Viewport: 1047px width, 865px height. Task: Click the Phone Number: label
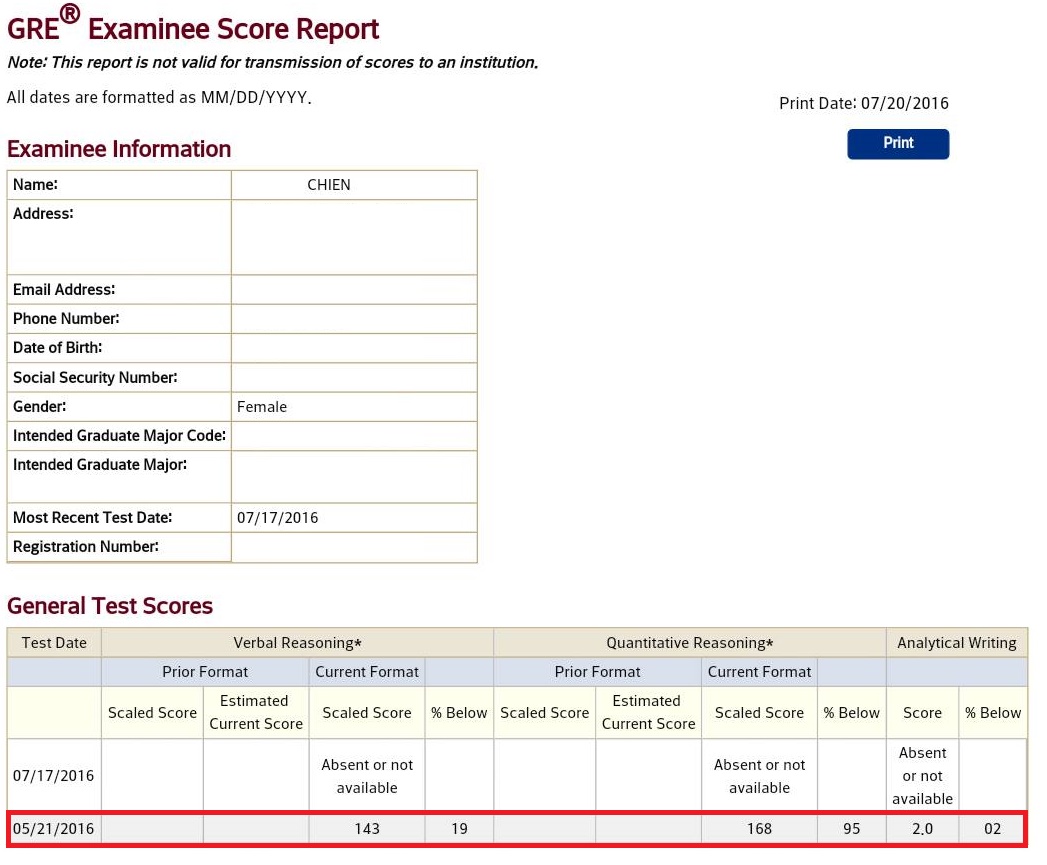(66, 319)
